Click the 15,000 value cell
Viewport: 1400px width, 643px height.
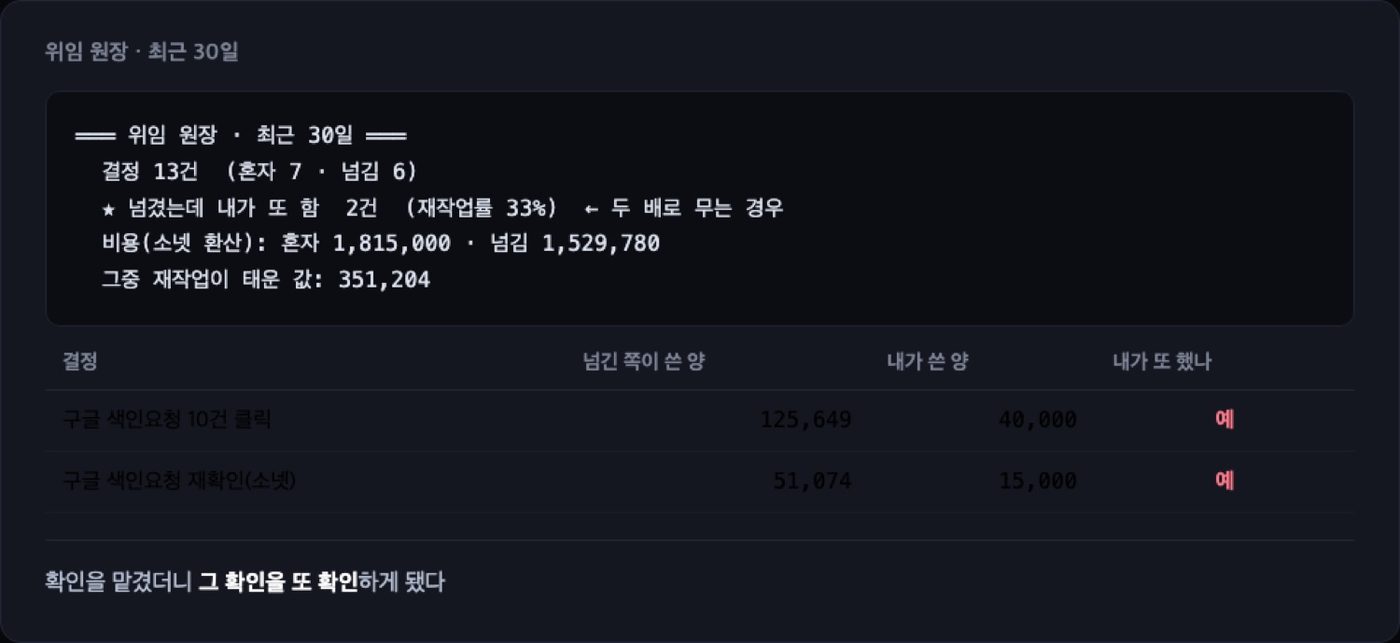tap(1037, 481)
